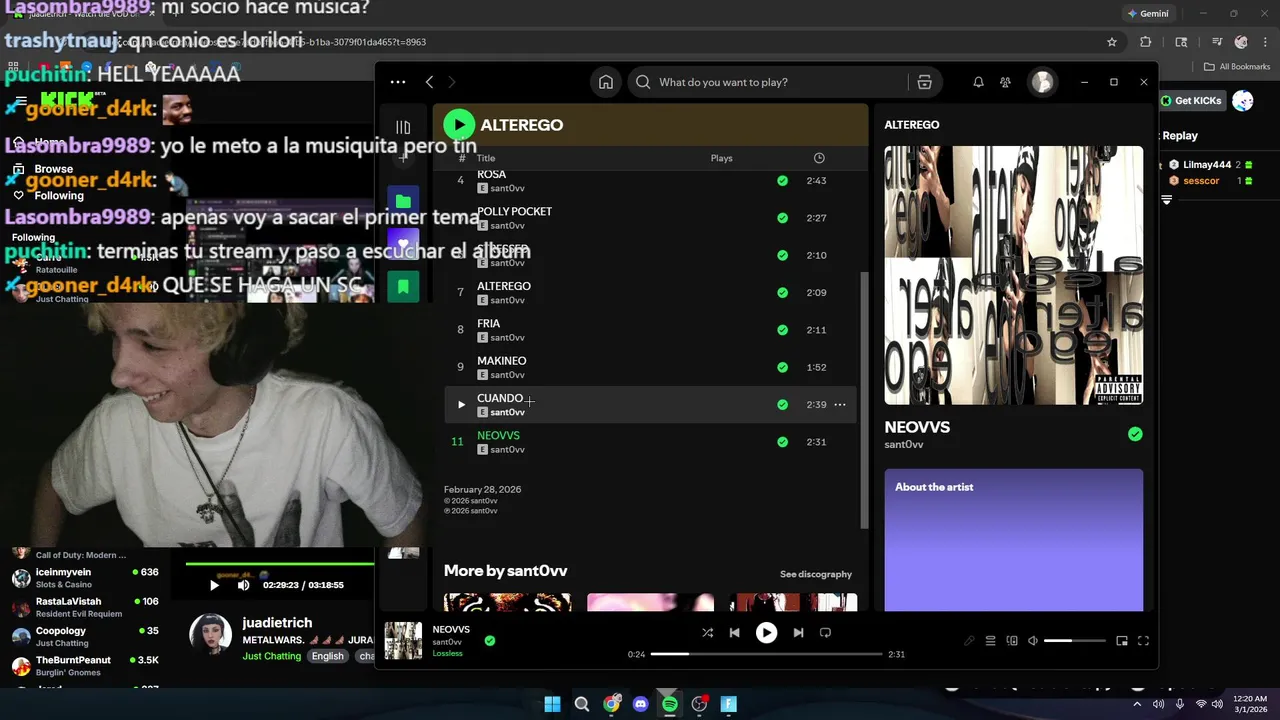Viewport: 1280px width, 720px height.
Task: Click See discography link
Action: [816, 574]
